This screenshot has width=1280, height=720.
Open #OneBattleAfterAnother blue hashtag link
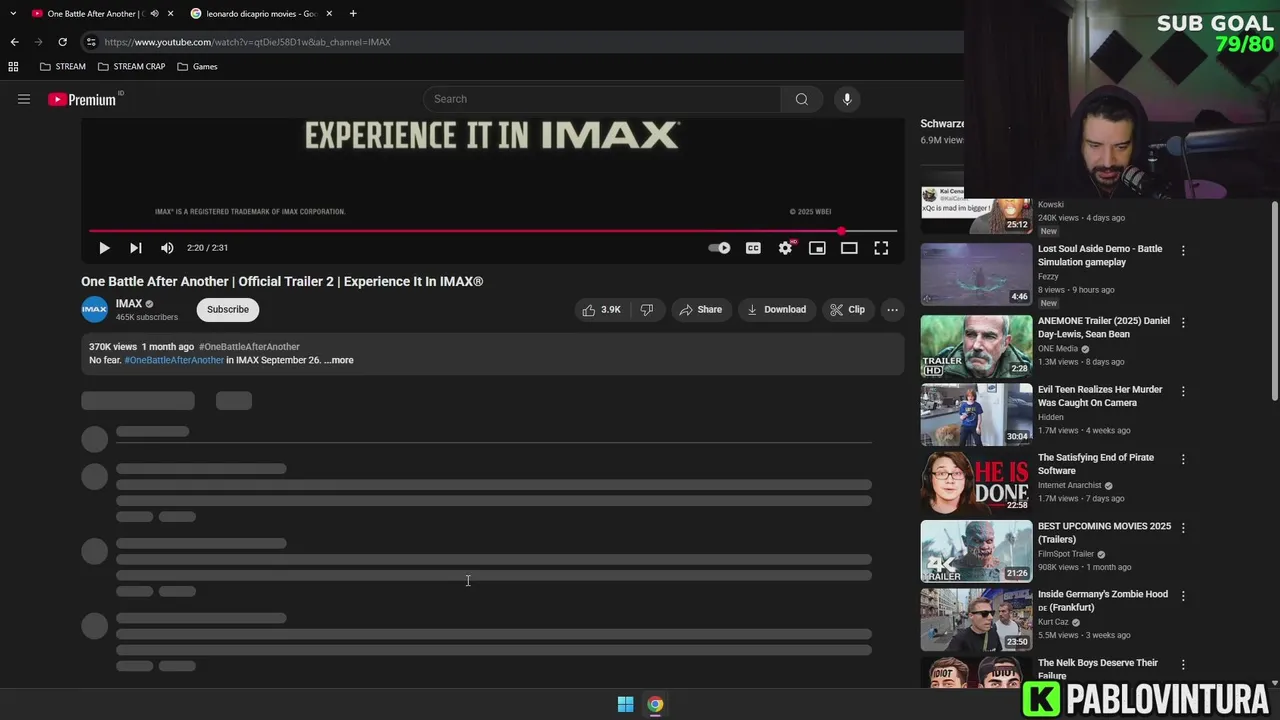[x=174, y=360]
